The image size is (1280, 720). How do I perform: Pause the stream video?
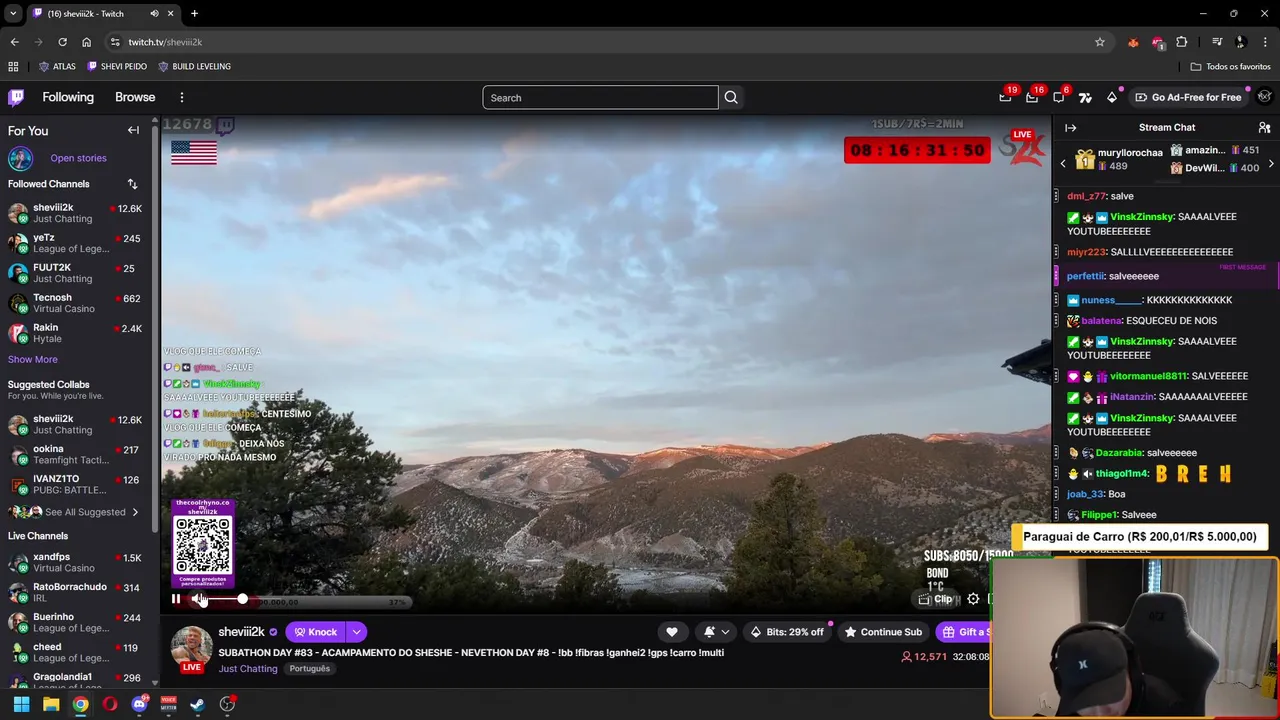tap(176, 599)
